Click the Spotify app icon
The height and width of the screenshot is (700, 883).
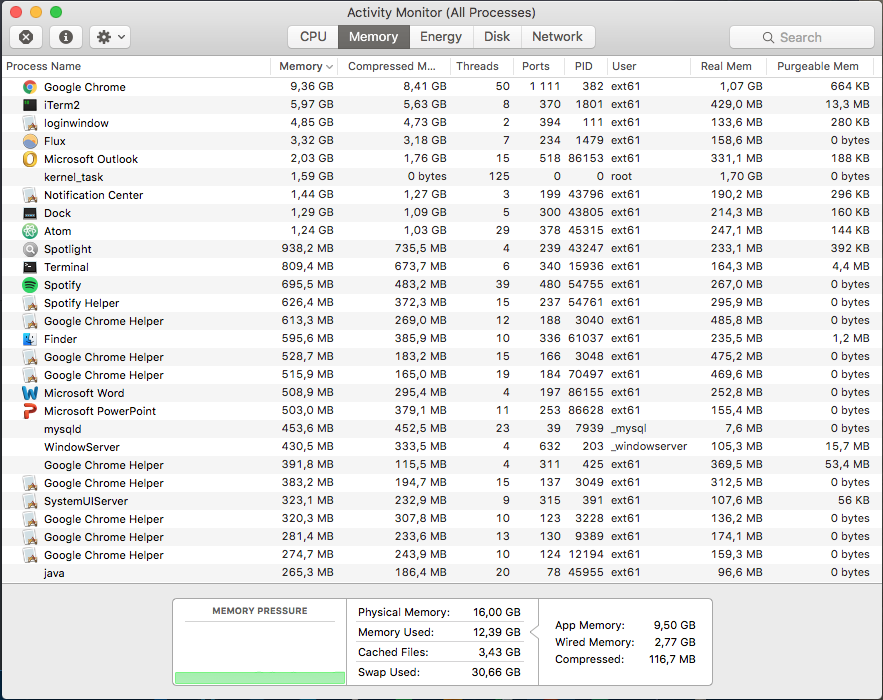tap(30, 285)
